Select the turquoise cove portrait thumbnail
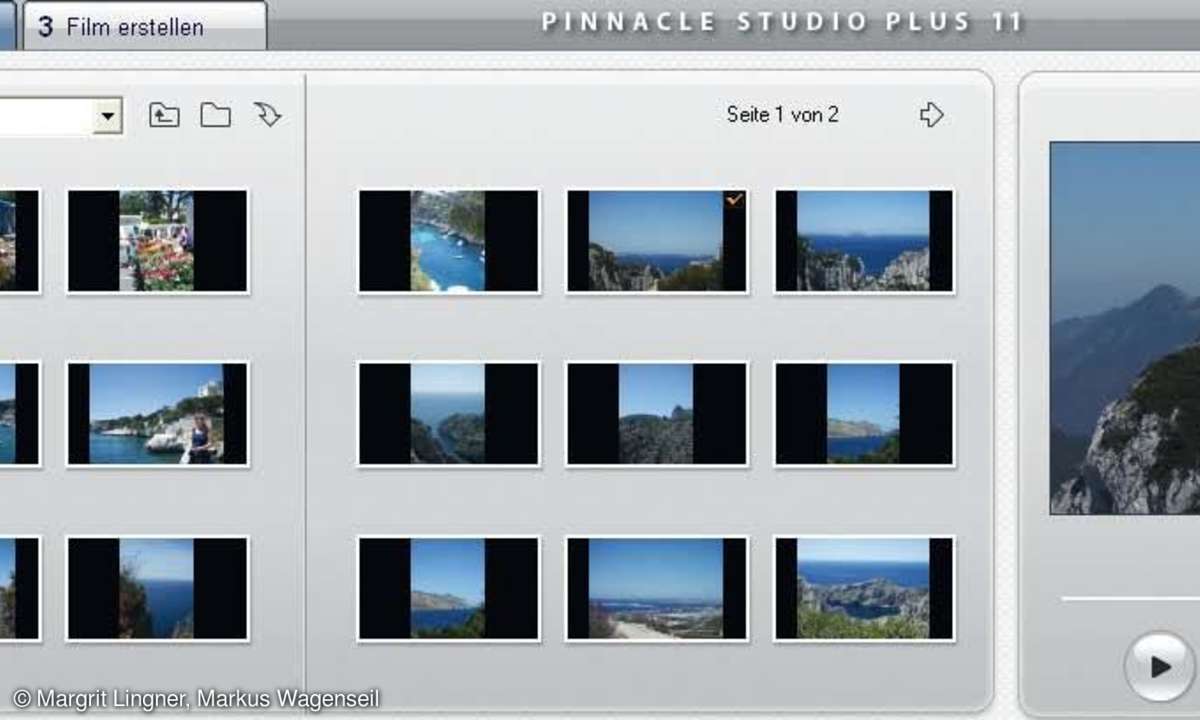 tap(449, 241)
